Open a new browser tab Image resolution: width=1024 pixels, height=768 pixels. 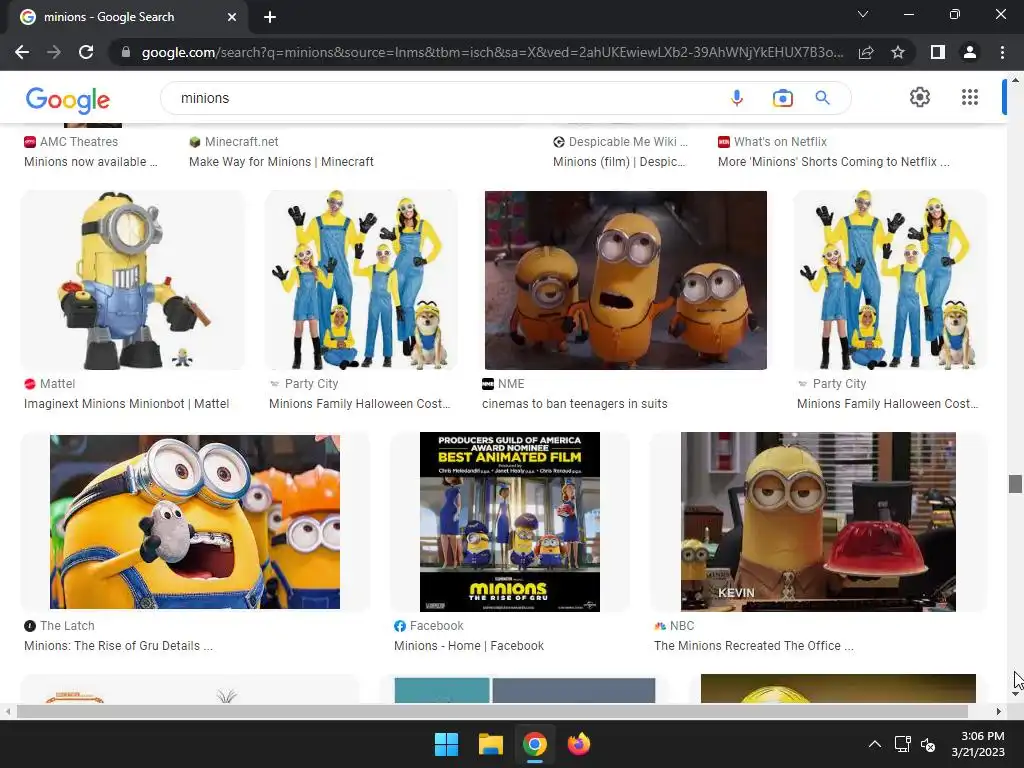[x=270, y=17]
